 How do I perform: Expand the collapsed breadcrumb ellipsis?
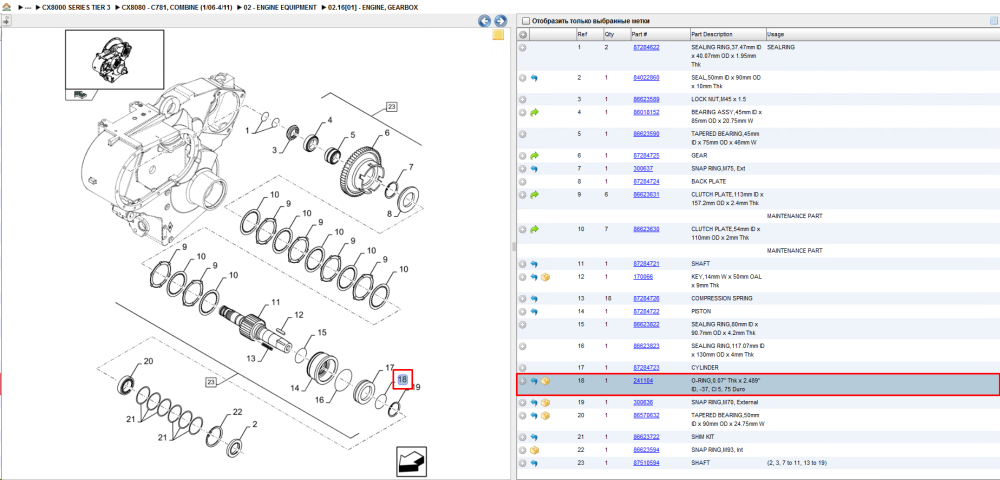point(28,7)
